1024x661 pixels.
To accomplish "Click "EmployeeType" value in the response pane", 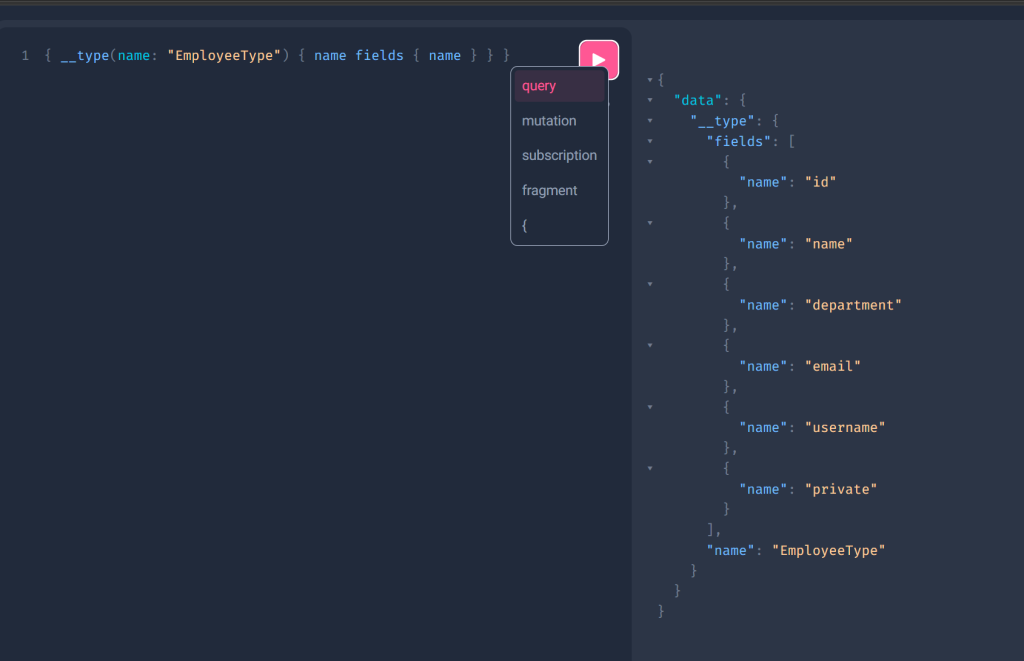I will 829,551.
